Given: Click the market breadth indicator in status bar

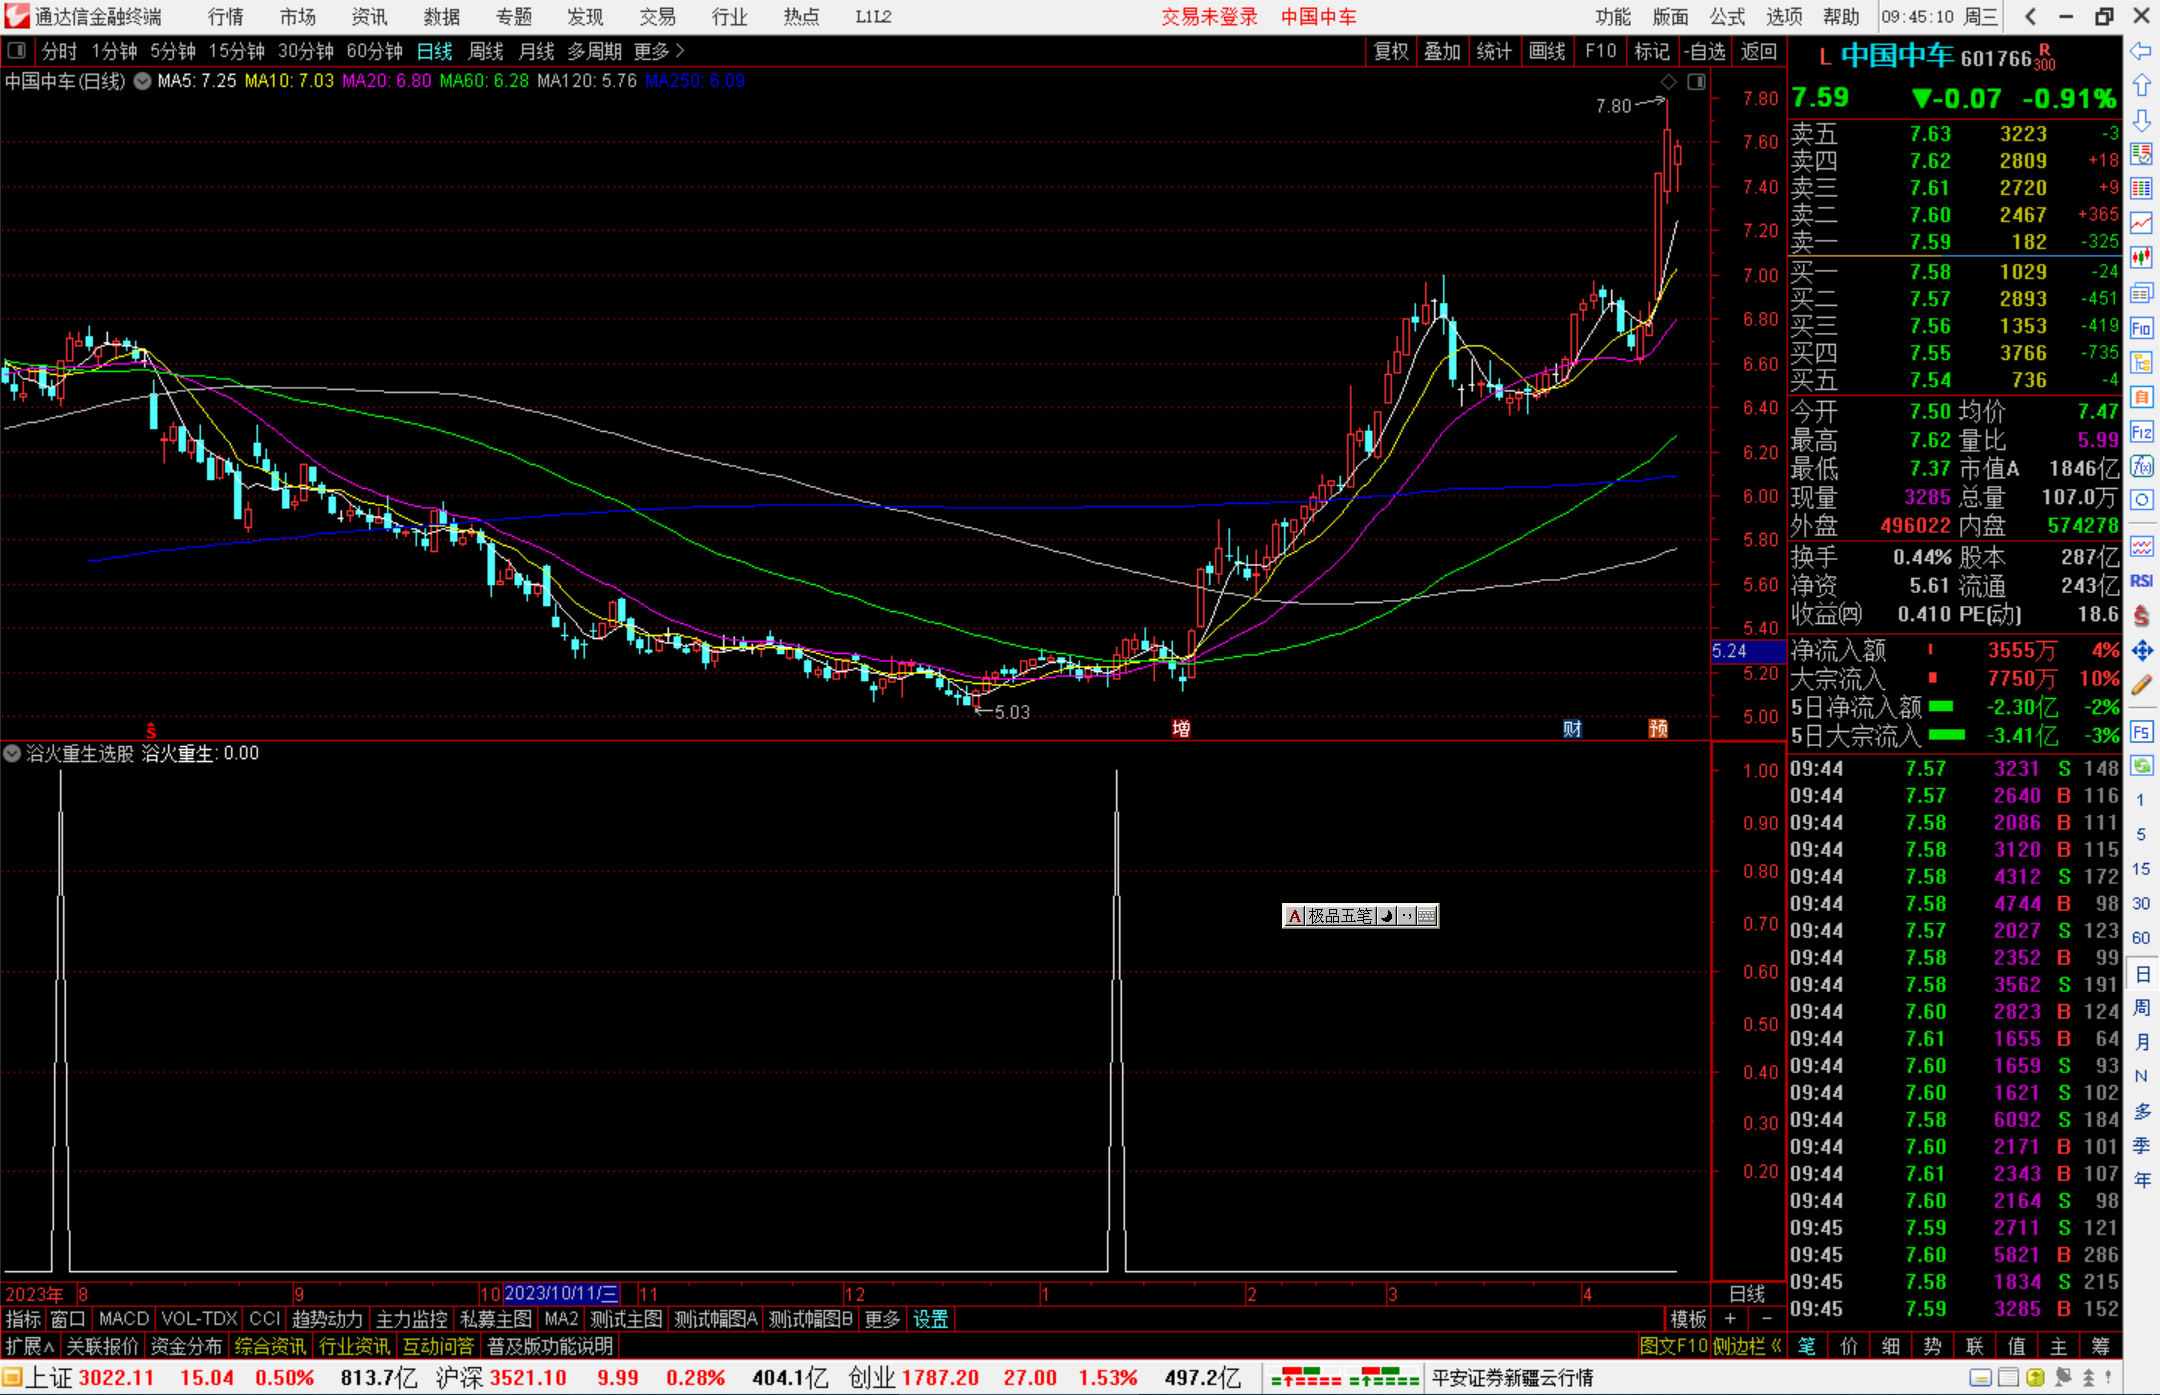Looking at the screenshot, I should [1345, 1378].
